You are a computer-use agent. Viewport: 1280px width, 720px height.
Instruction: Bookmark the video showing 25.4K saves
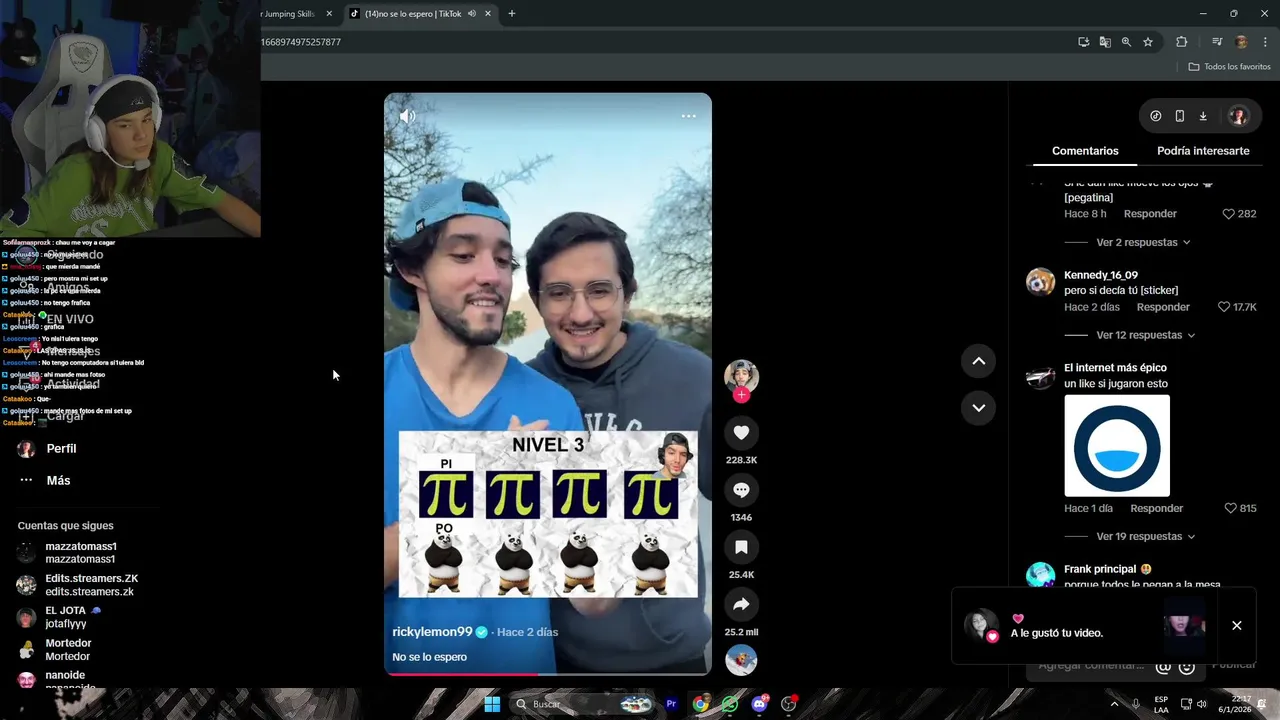pos(741,547)
